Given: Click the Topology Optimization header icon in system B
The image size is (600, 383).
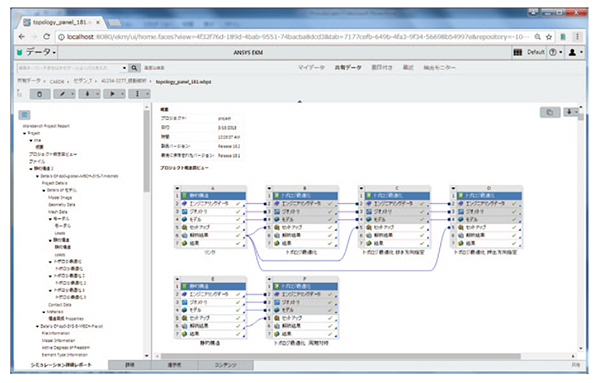Looking at the screenshot, I should (x=277, y=196).
